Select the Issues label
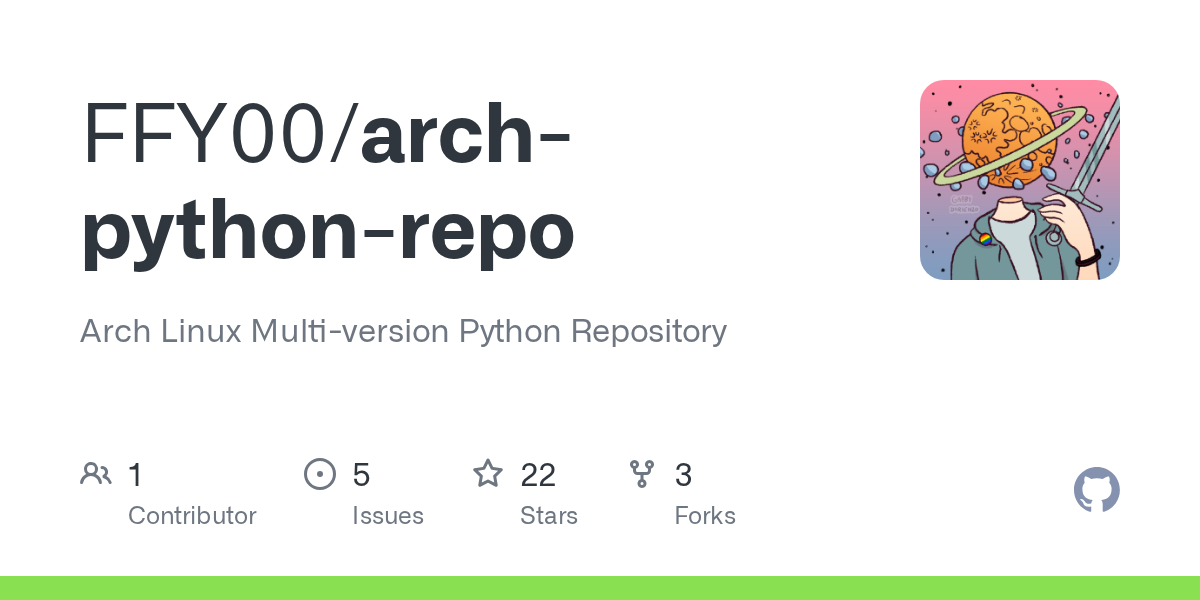Viewport: 1200px width, 600px height. point(388,516)
